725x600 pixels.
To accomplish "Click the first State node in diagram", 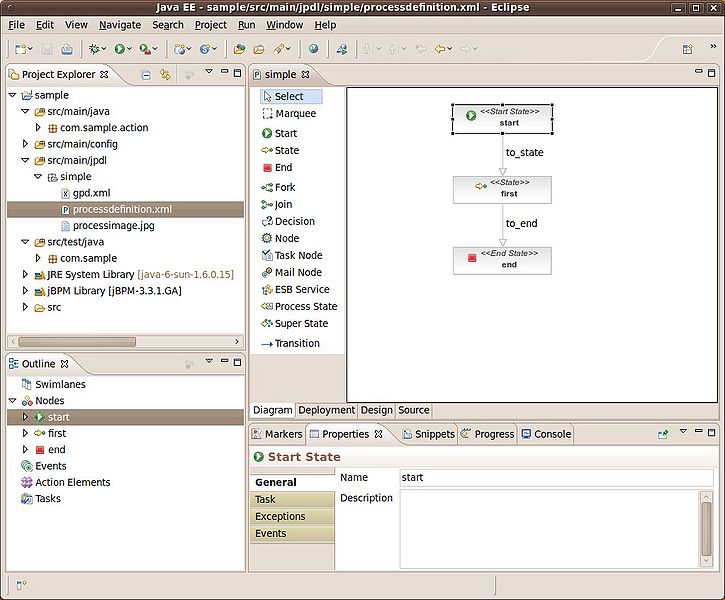I will [502, 190].
